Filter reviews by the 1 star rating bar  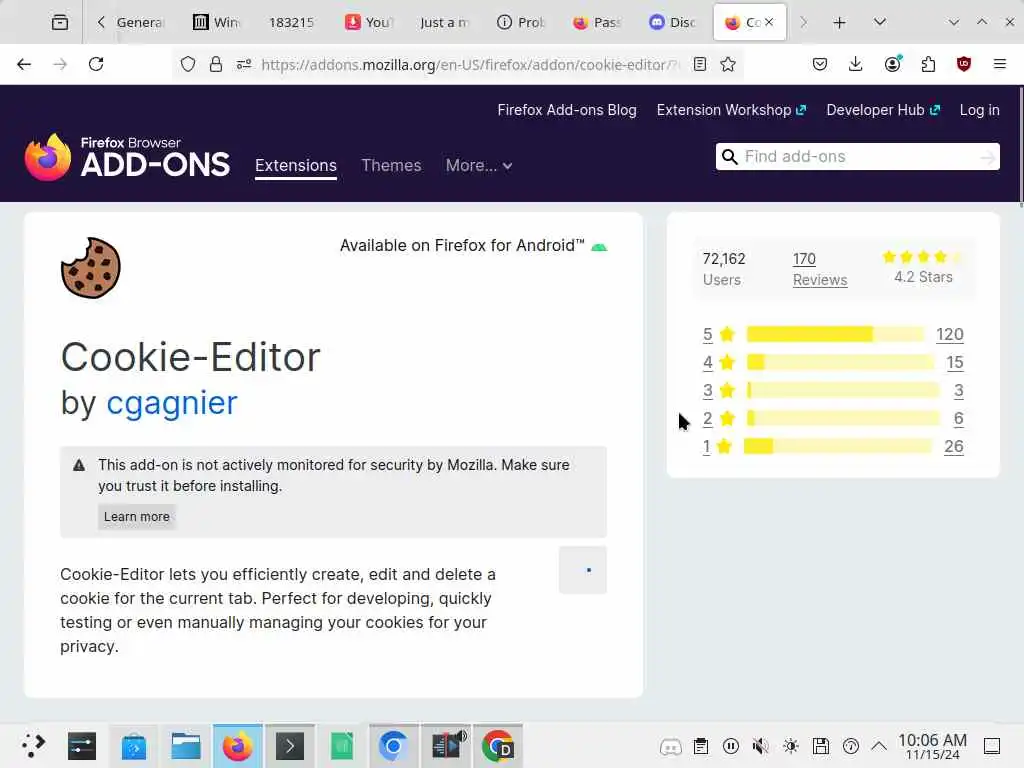(839, 447)
